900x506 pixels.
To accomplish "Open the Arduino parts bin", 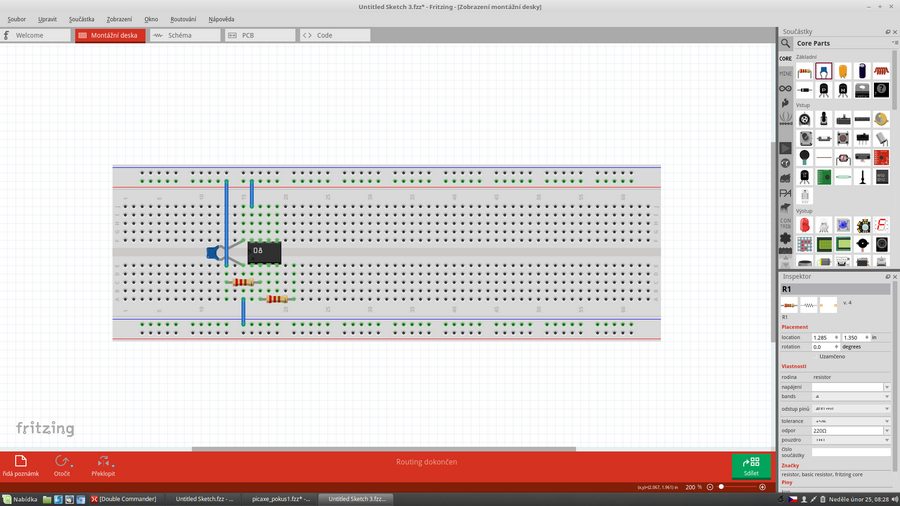I will (785, 88).
